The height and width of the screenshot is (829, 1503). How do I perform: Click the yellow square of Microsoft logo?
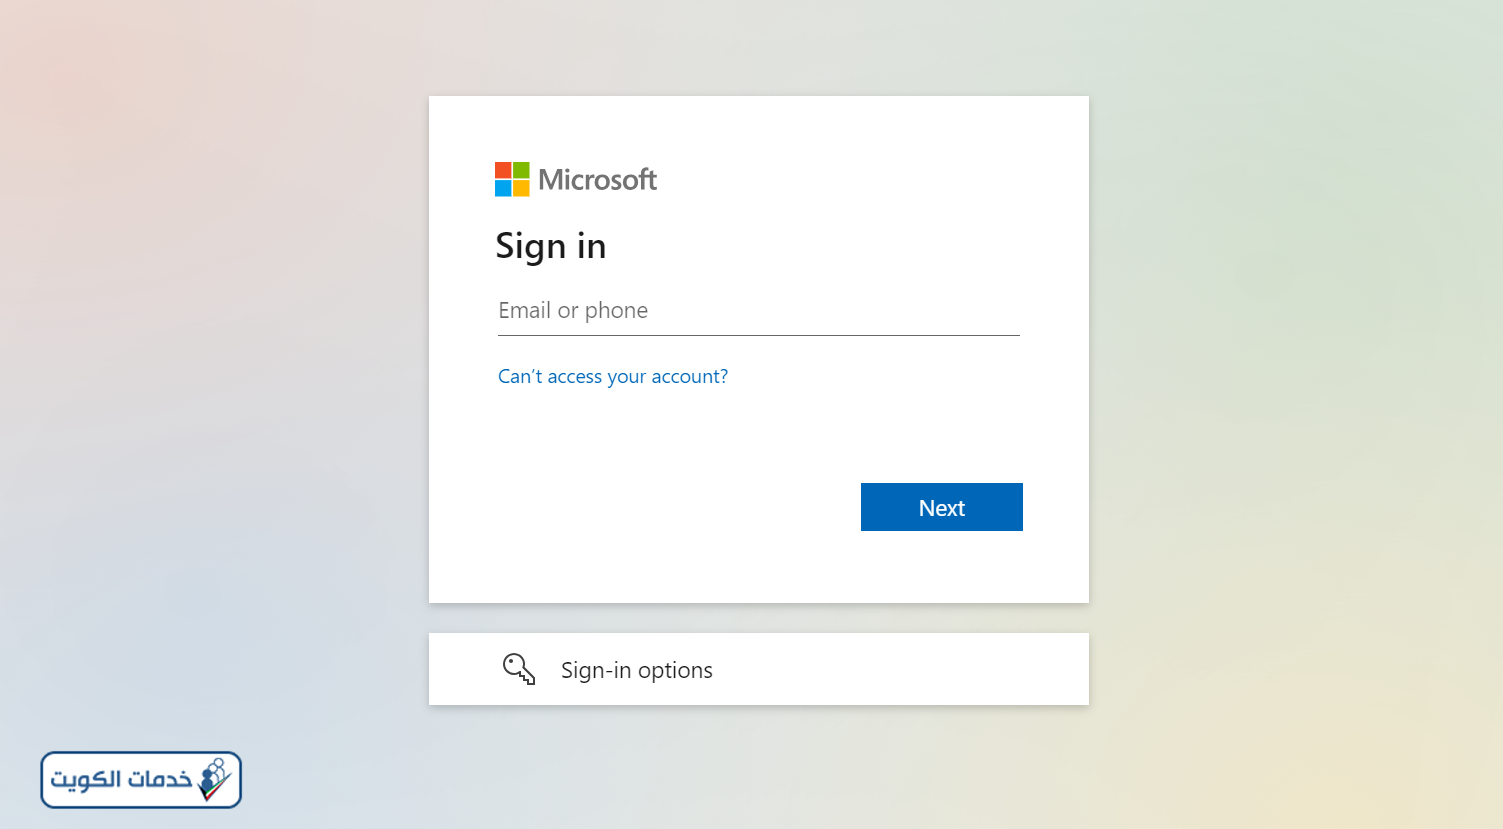tap(521, 188)
